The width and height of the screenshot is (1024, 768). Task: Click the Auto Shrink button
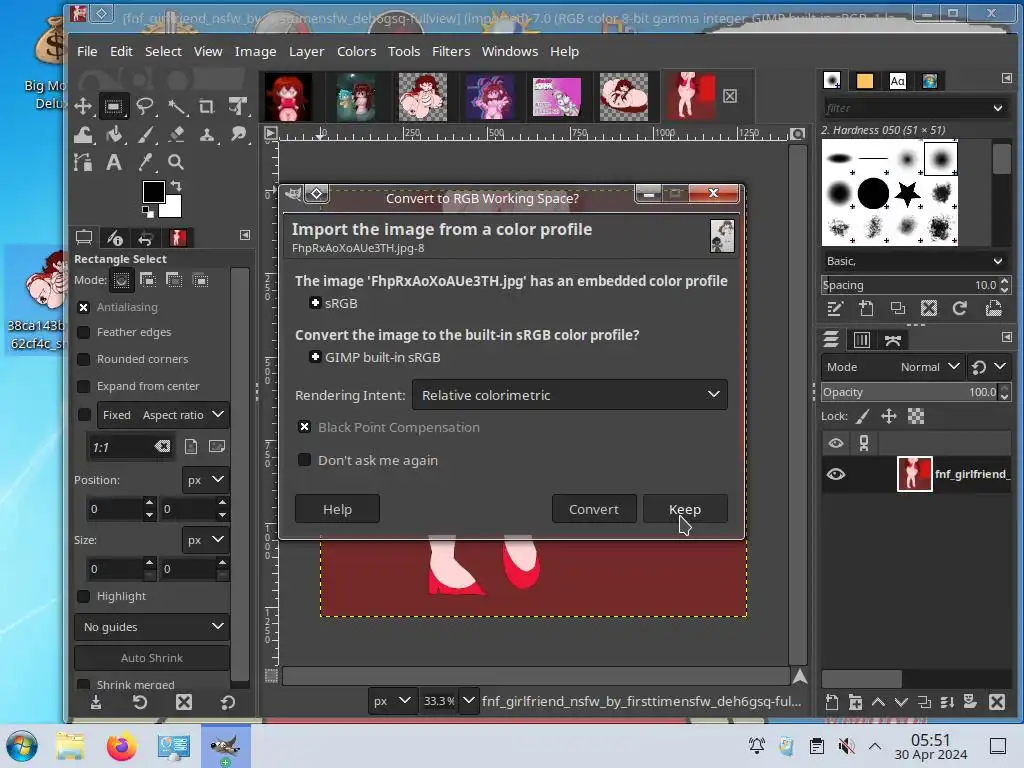click(x=152, y=658)
